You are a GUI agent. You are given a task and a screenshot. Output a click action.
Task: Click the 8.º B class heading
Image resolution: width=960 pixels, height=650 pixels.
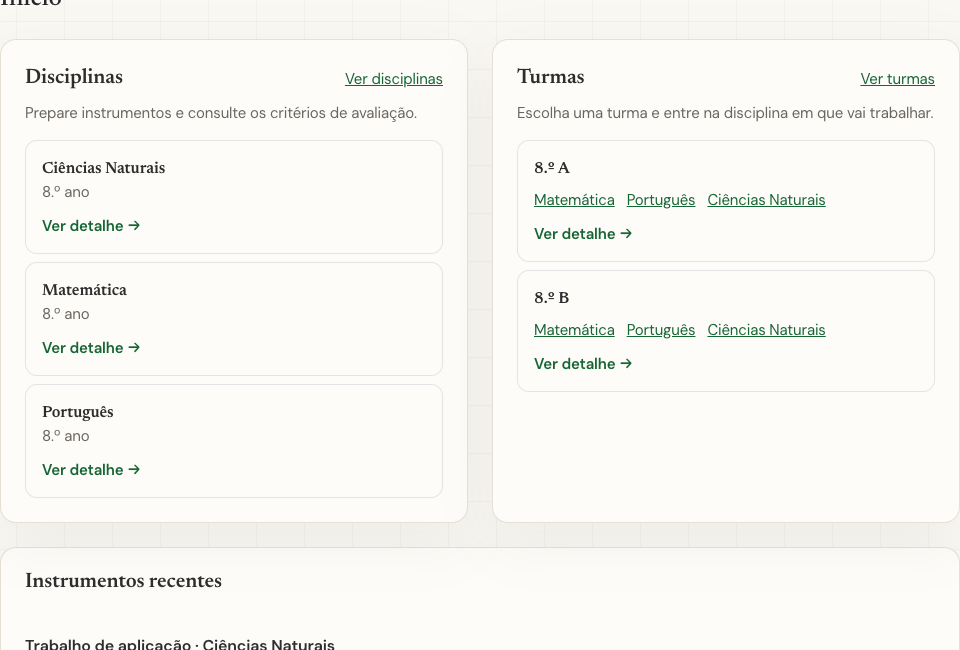(x=552, y=297)
